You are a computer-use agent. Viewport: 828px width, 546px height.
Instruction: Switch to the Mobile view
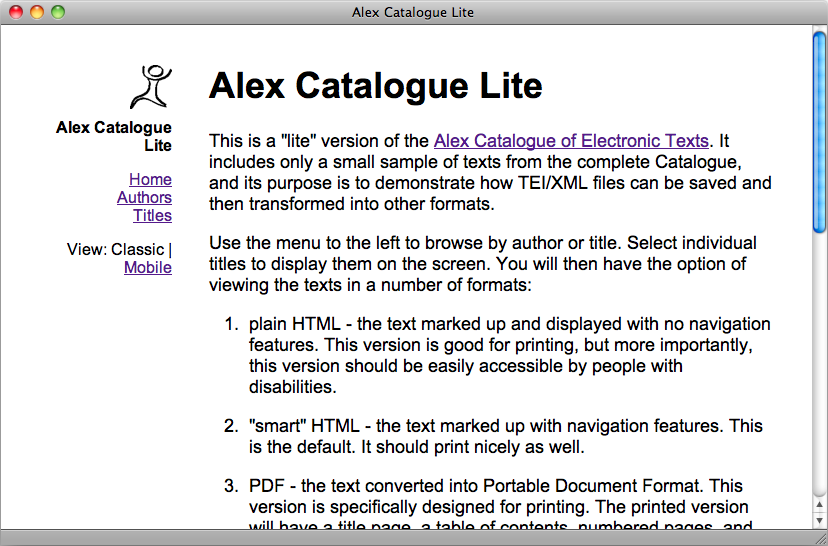[147, 268]
